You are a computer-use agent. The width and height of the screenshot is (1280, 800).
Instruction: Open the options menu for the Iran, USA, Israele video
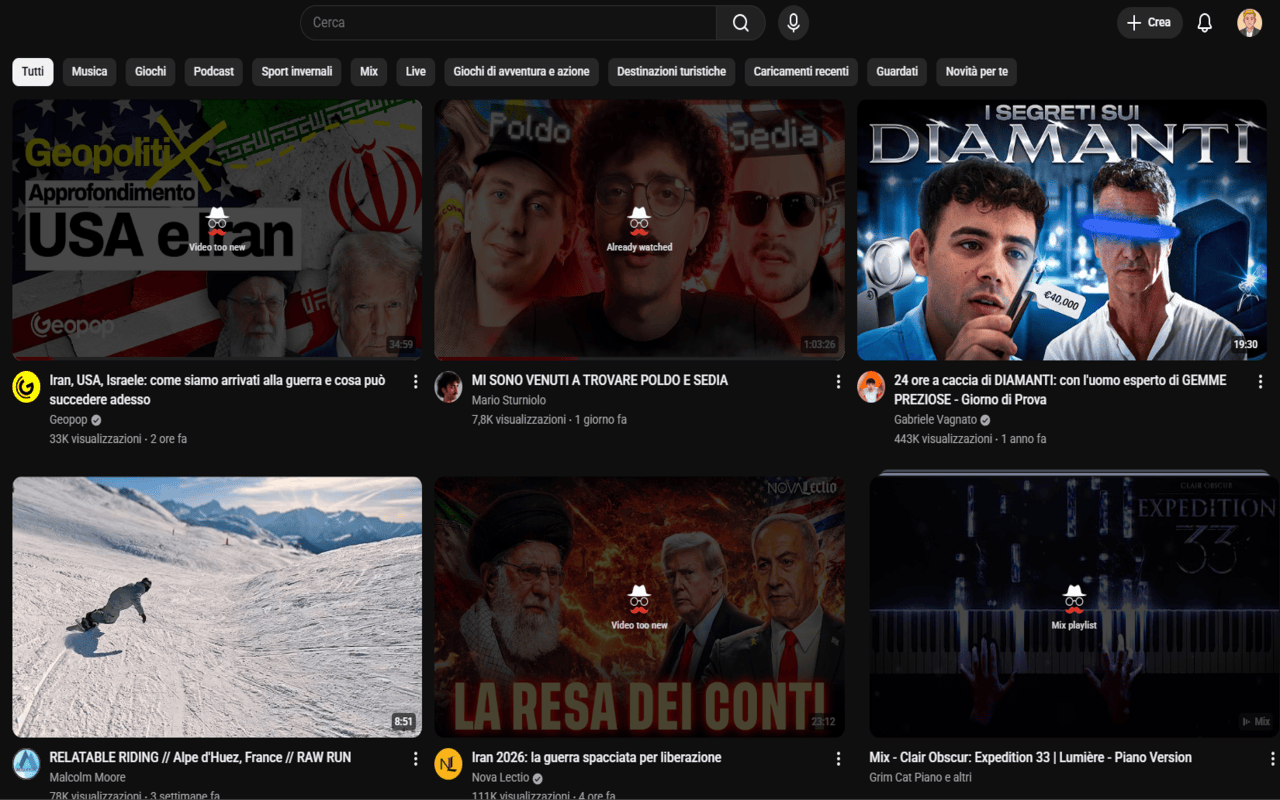coord(416,382)
